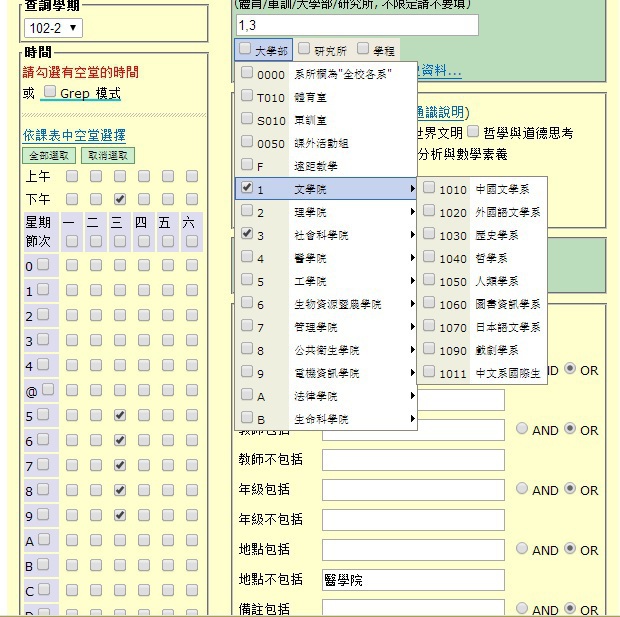Check the 上午 Saturday checkbox
The width and height of the screenshot is (620, 617).
click(192, 176)
